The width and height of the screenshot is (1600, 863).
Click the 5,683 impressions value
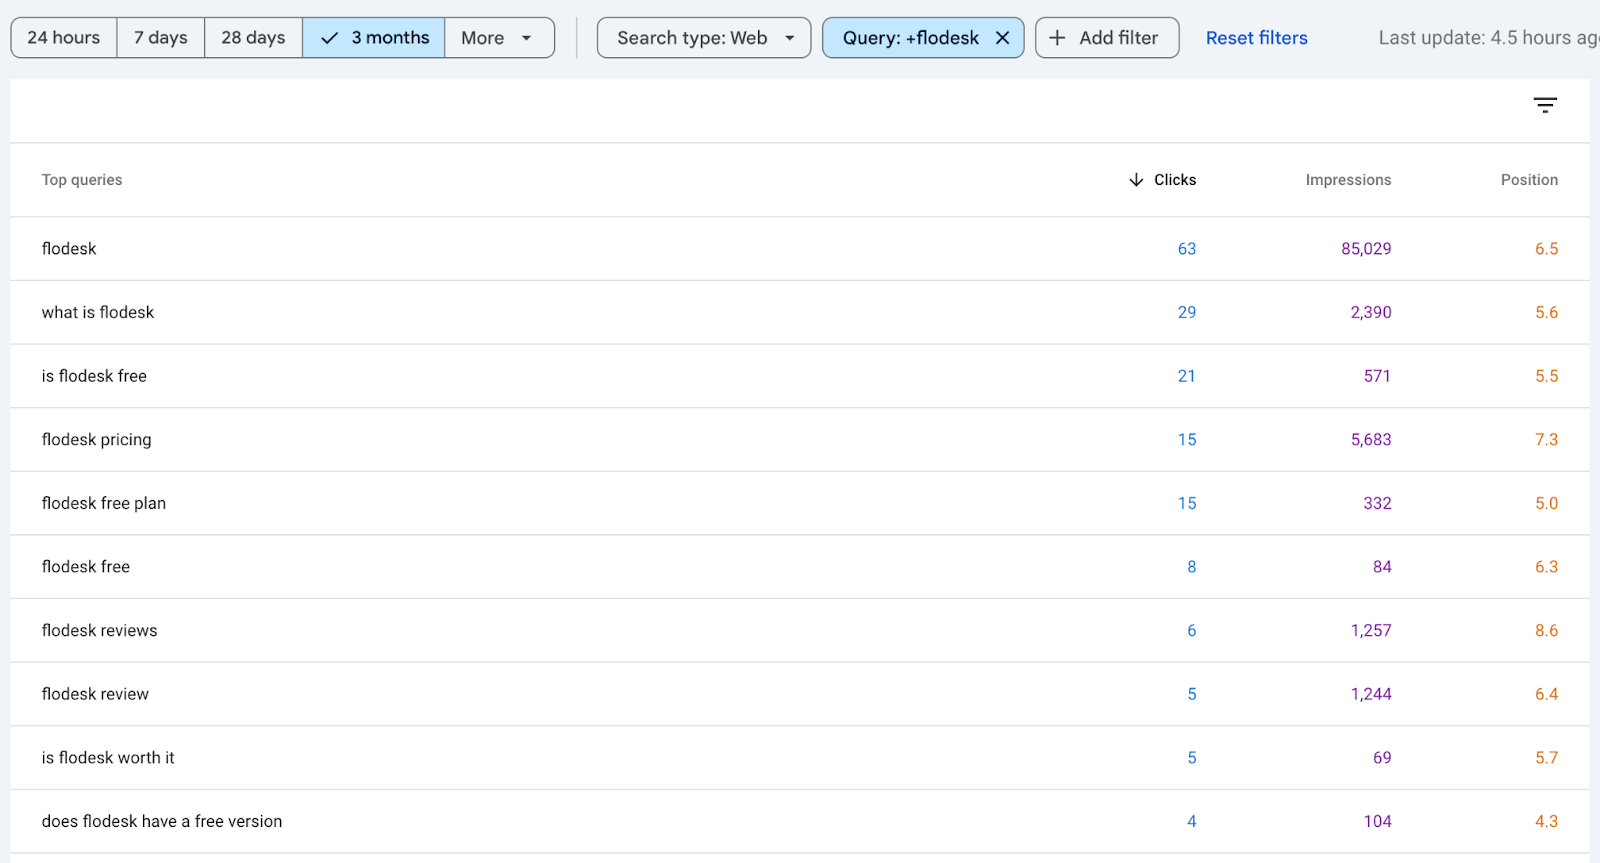coord(1371,439)
